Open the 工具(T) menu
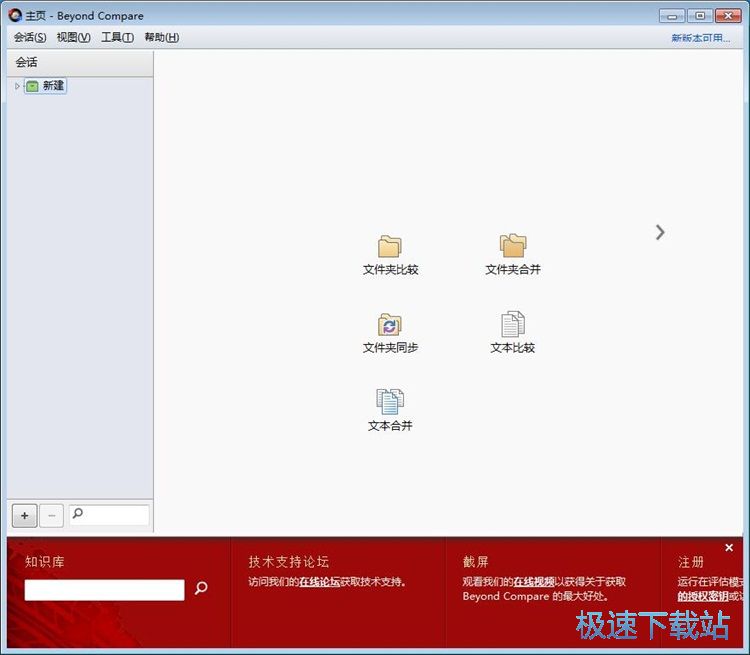 pos(117,37)
